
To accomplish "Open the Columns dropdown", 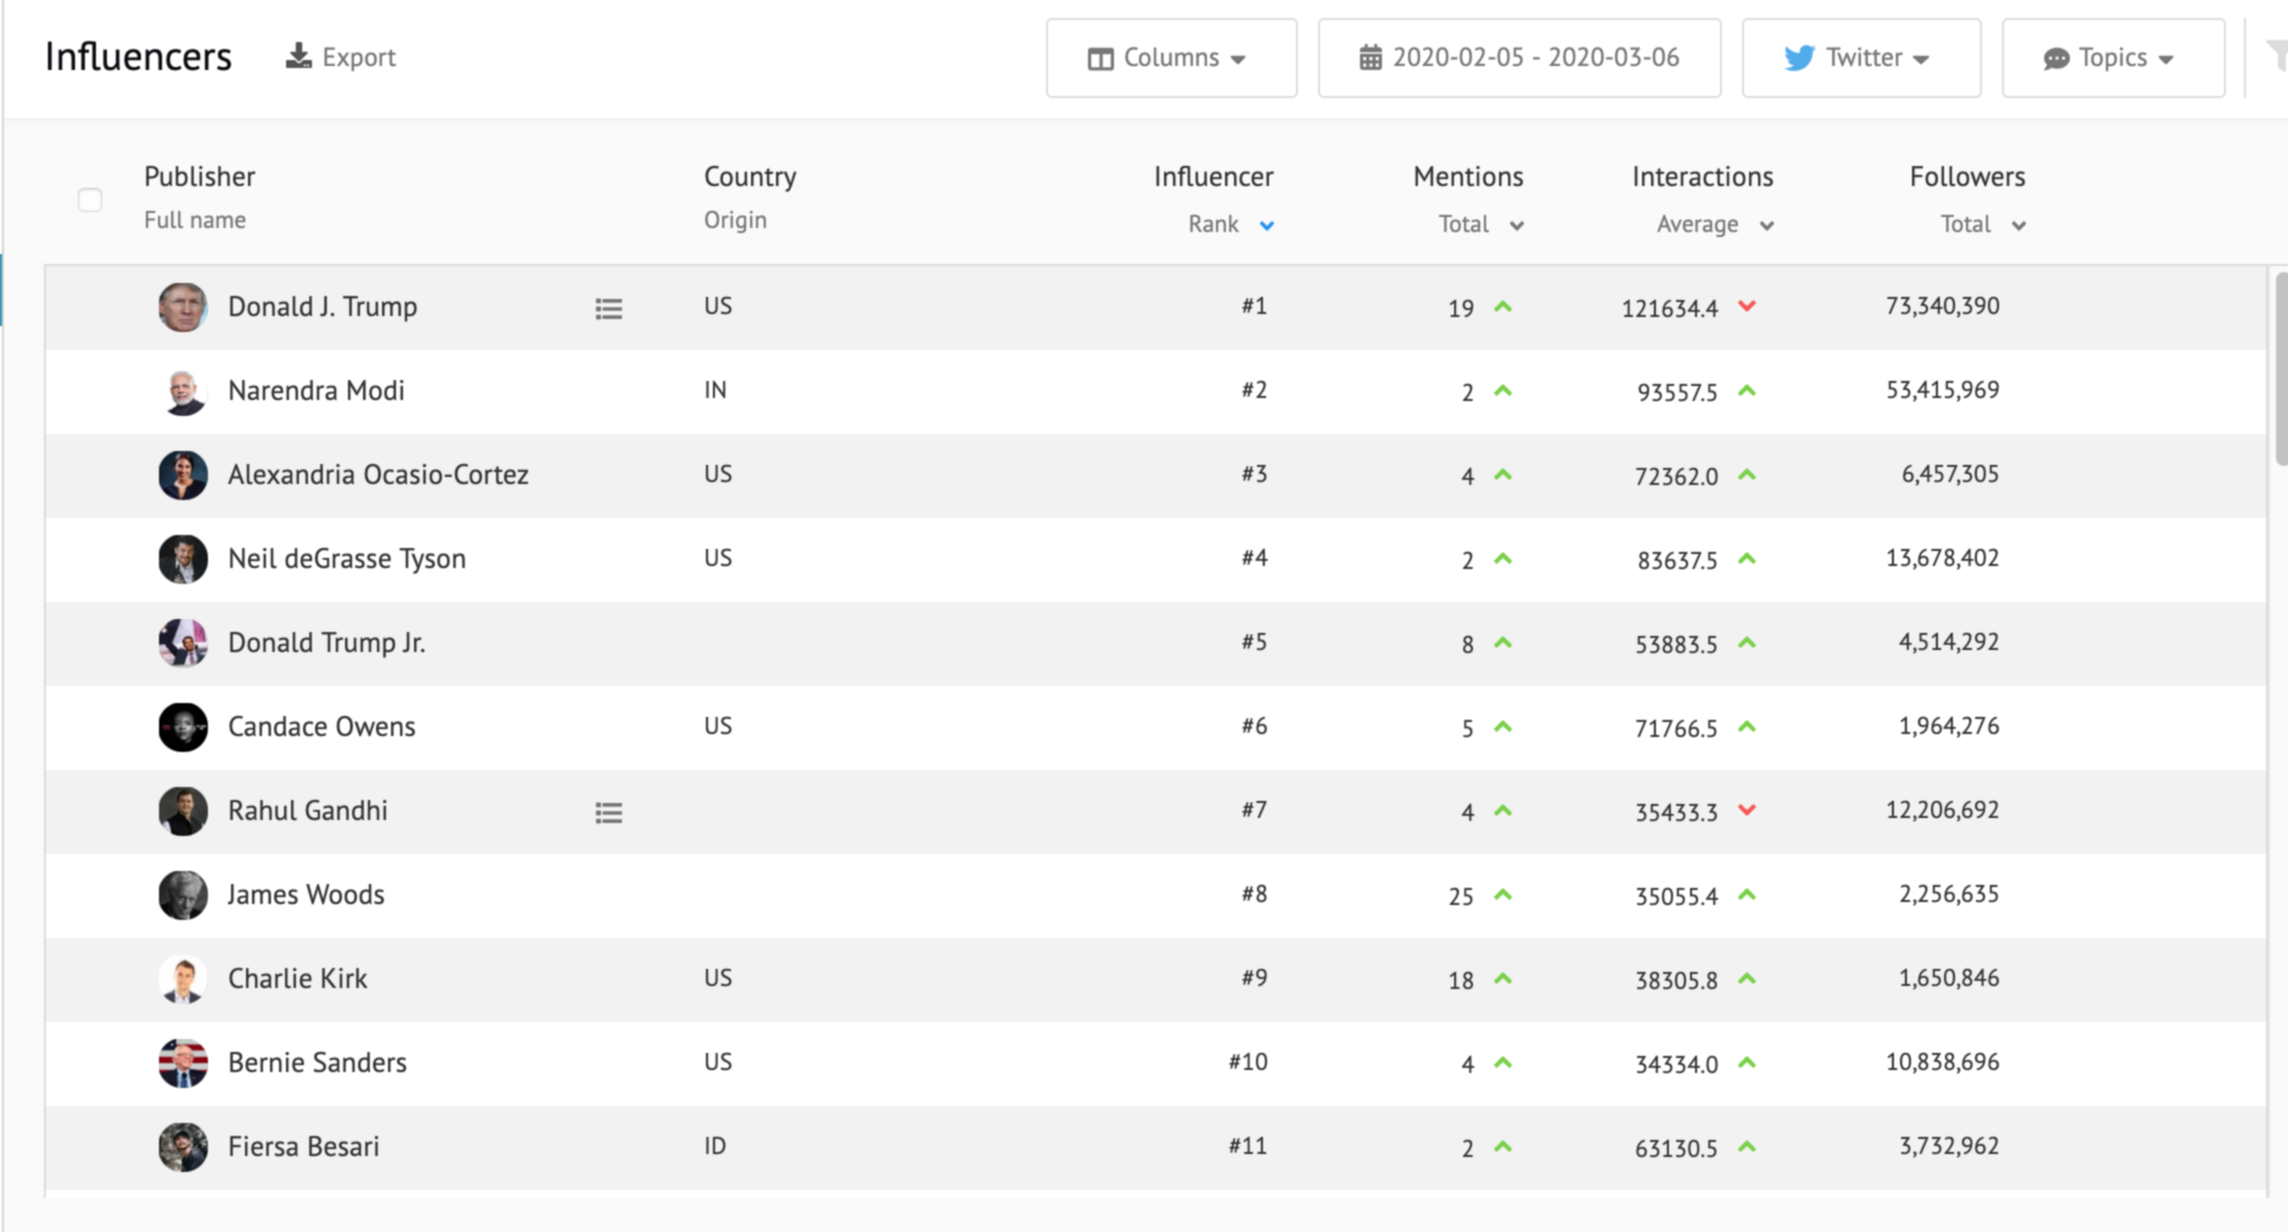I will 1171,58.
